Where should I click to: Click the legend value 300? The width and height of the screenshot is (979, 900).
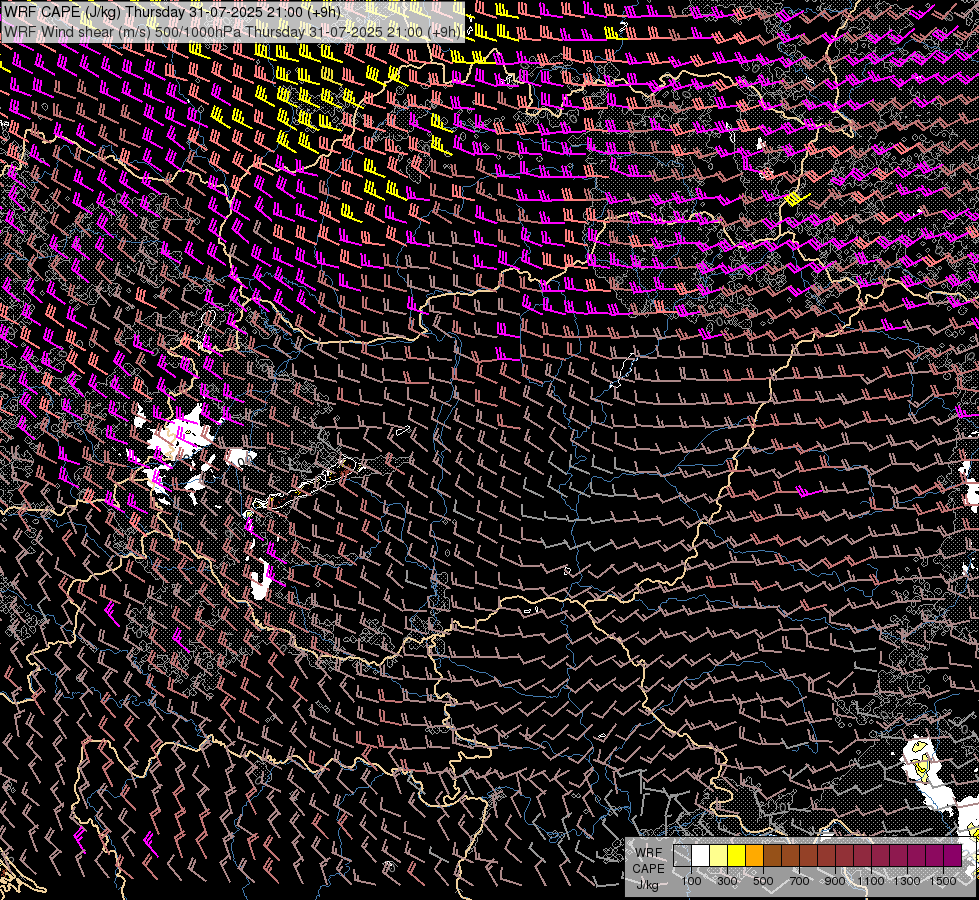(727, 881)
